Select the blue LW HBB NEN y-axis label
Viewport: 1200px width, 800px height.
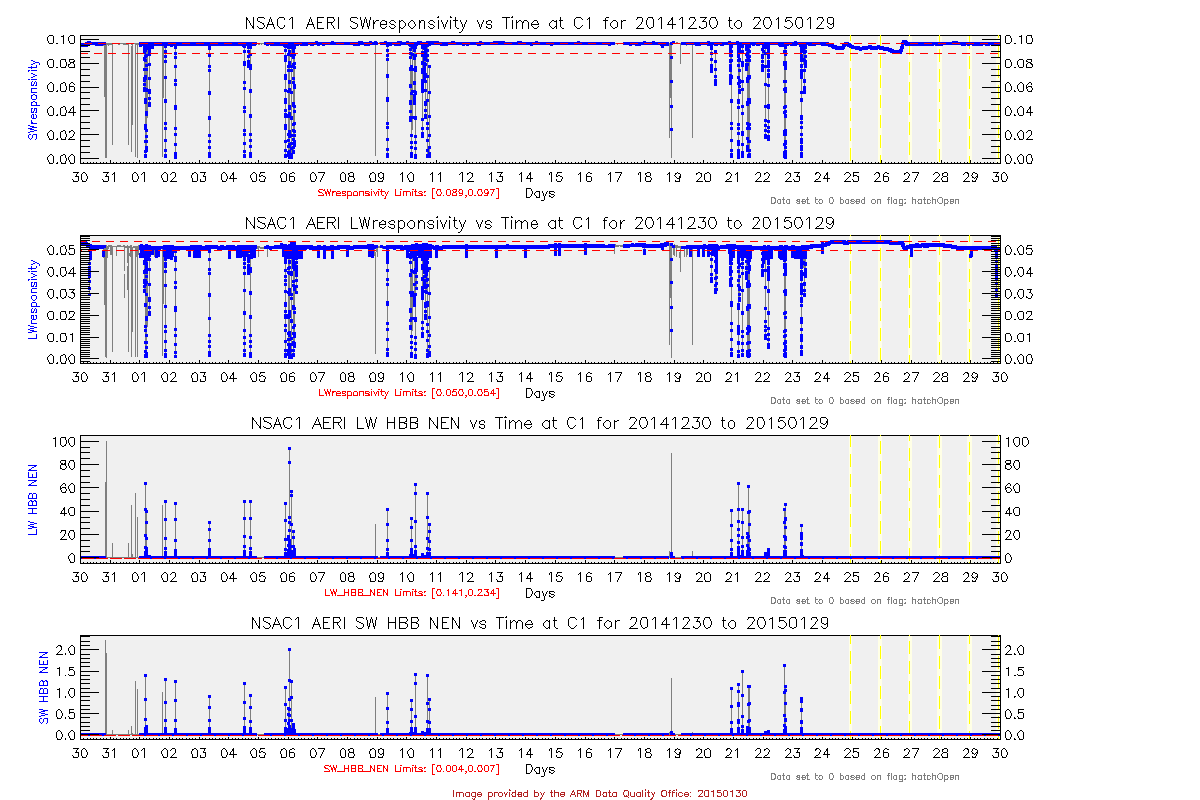coord(33,499)
